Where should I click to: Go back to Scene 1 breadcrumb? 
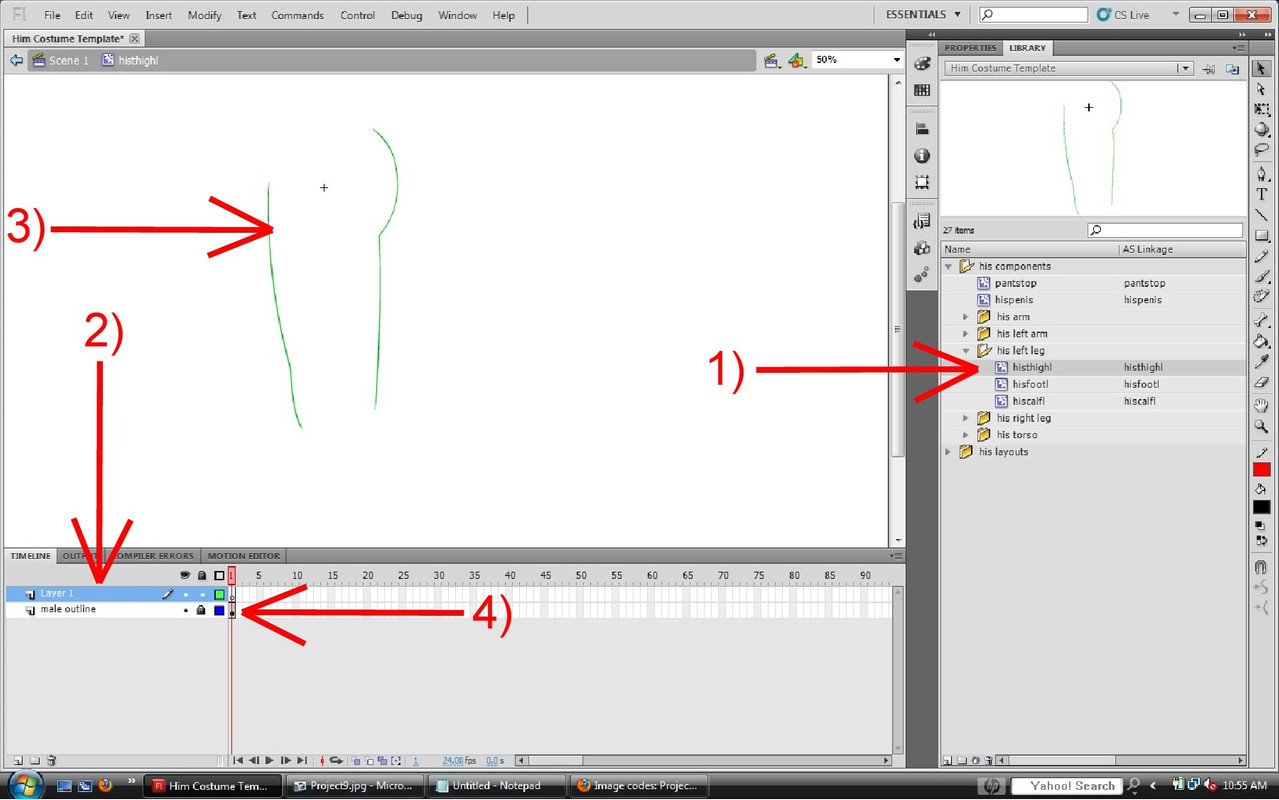pos(68,60)
